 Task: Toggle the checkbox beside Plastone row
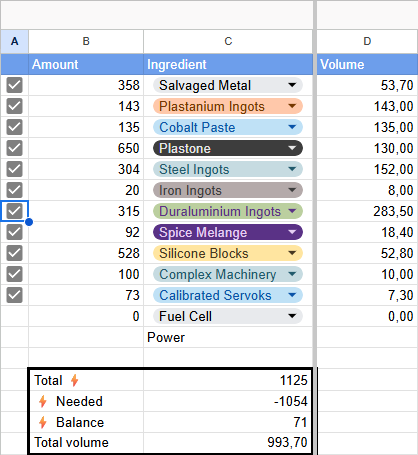coord(14,148)
